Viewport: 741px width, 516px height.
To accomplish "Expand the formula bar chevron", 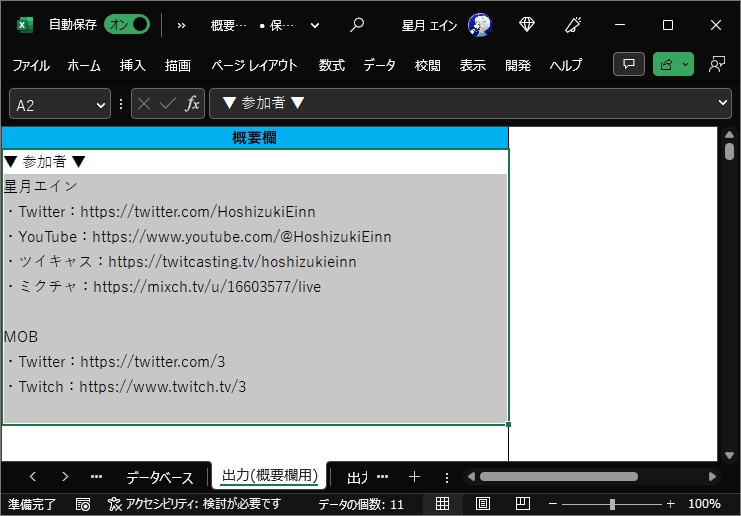I will click(x=723, y=102).
